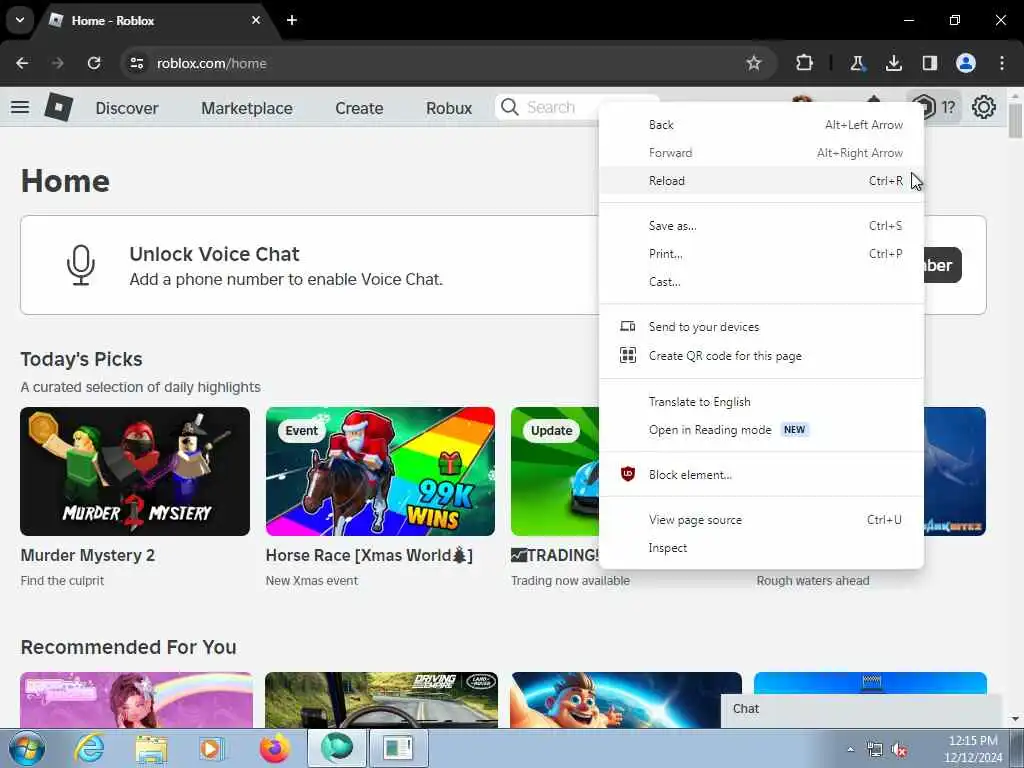Close the Home - Roblox tab

(x=256, y=20)
